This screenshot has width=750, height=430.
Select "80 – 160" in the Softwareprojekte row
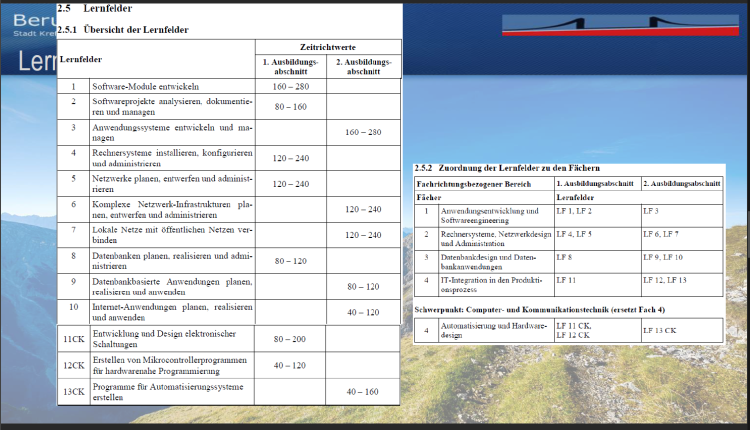click(x=291, y=107)
